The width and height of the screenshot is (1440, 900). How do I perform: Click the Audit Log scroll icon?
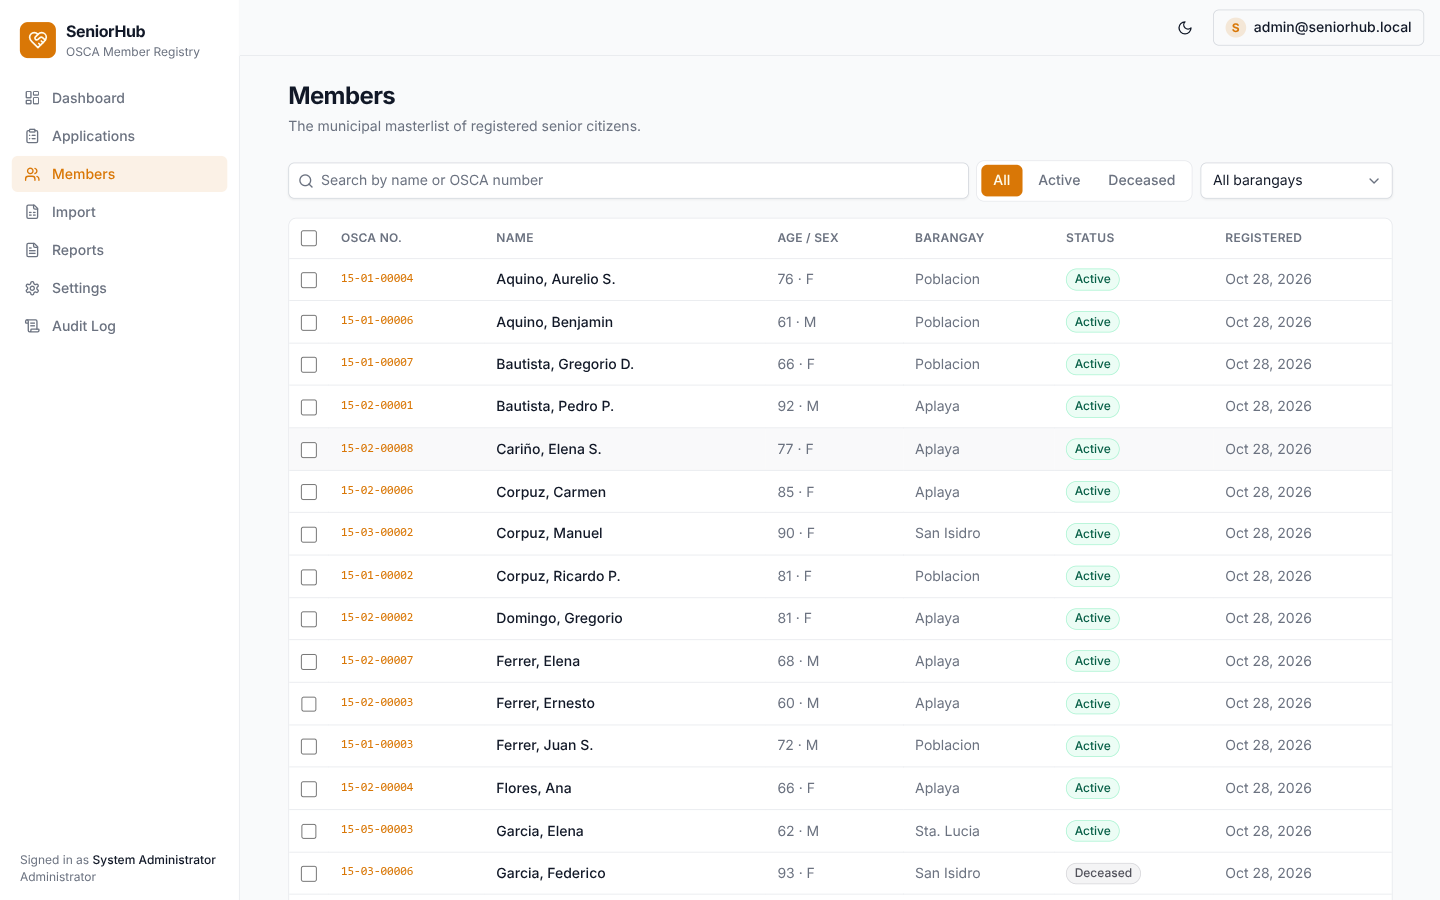32,326
